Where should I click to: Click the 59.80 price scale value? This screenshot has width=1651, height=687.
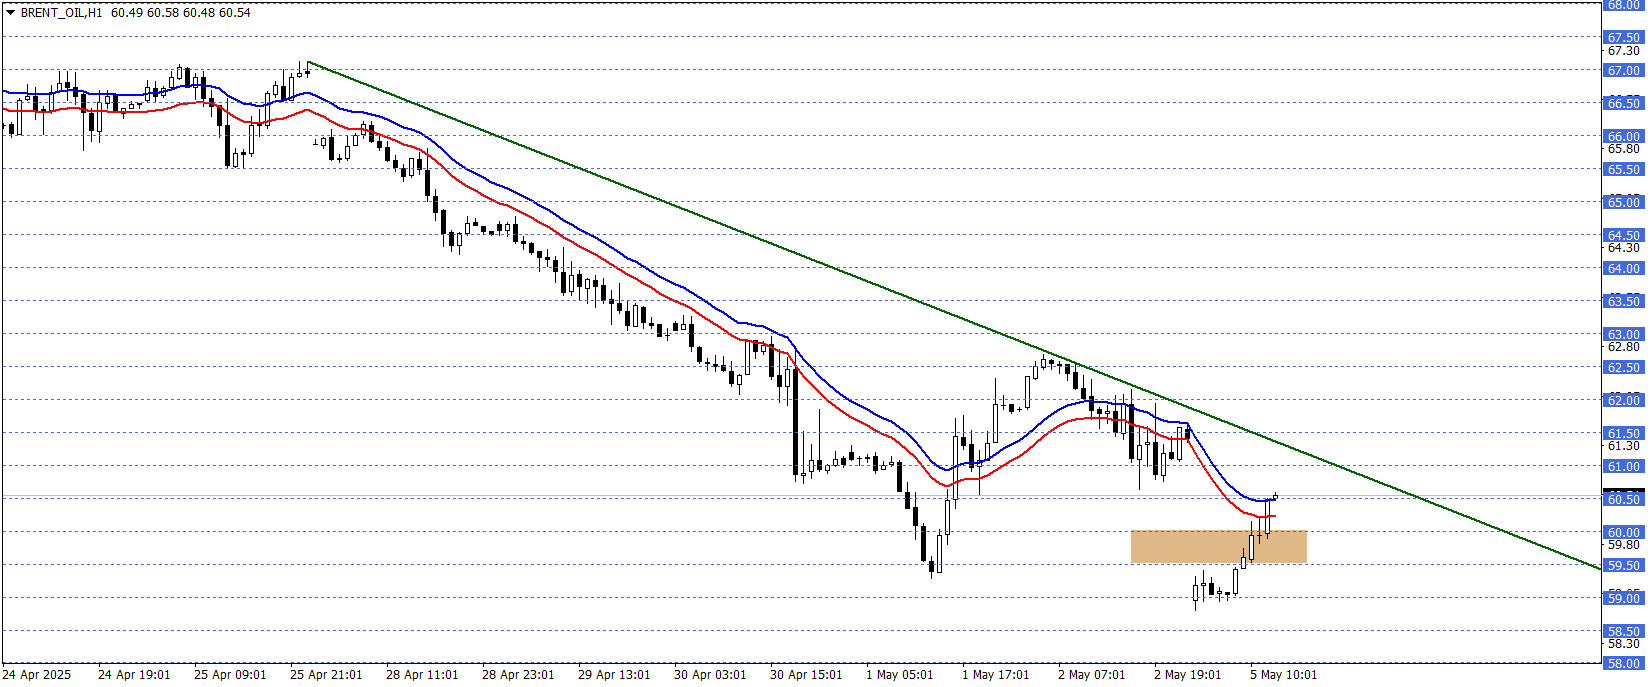1623,545
